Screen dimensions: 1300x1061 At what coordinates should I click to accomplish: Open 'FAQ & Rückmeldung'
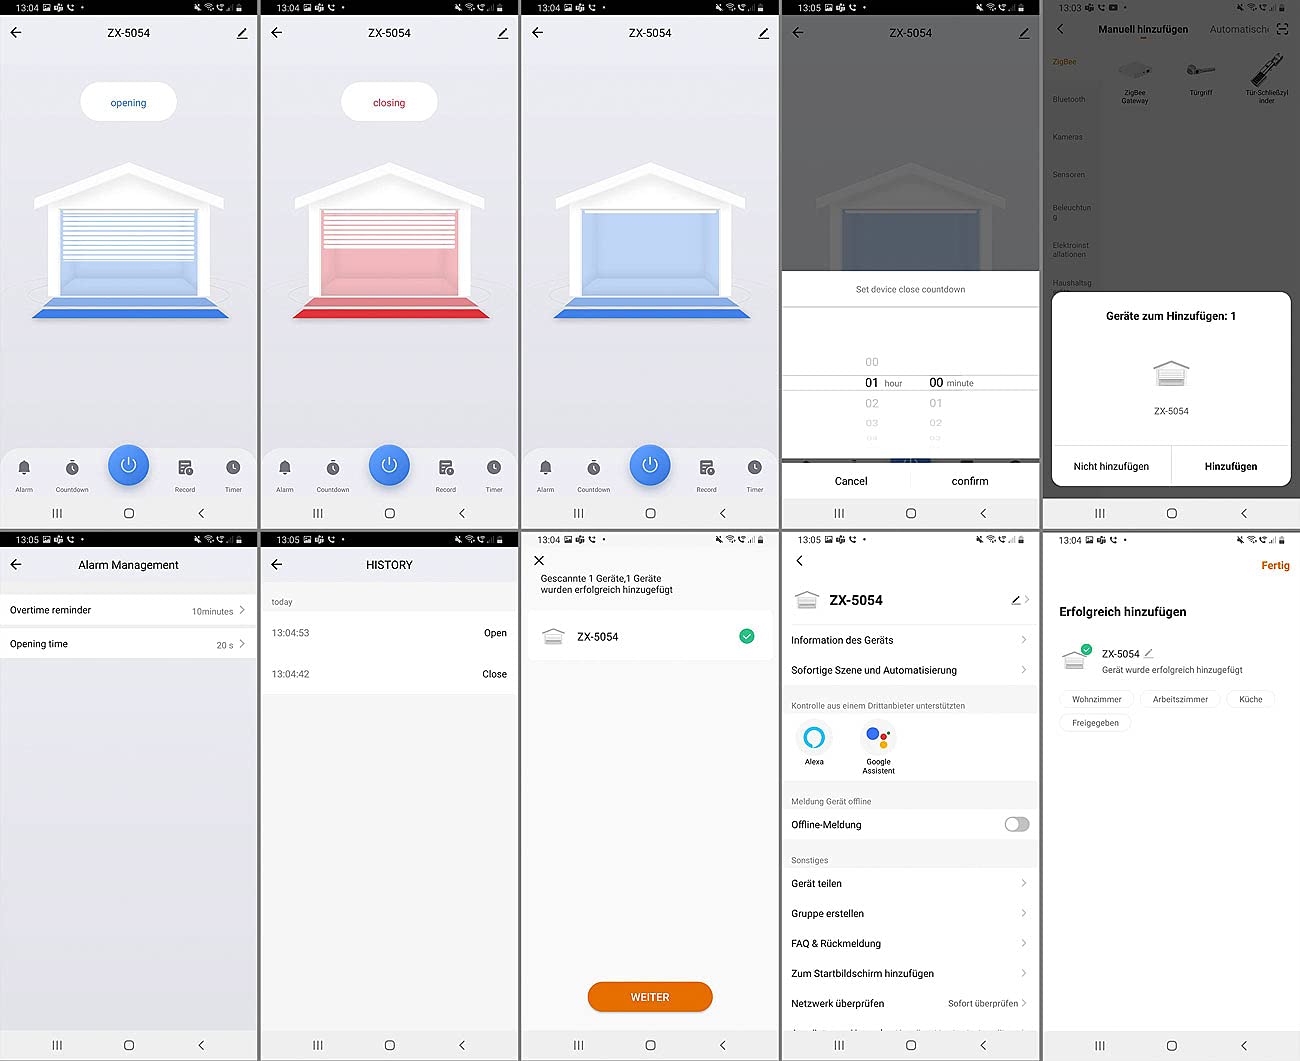910,944
